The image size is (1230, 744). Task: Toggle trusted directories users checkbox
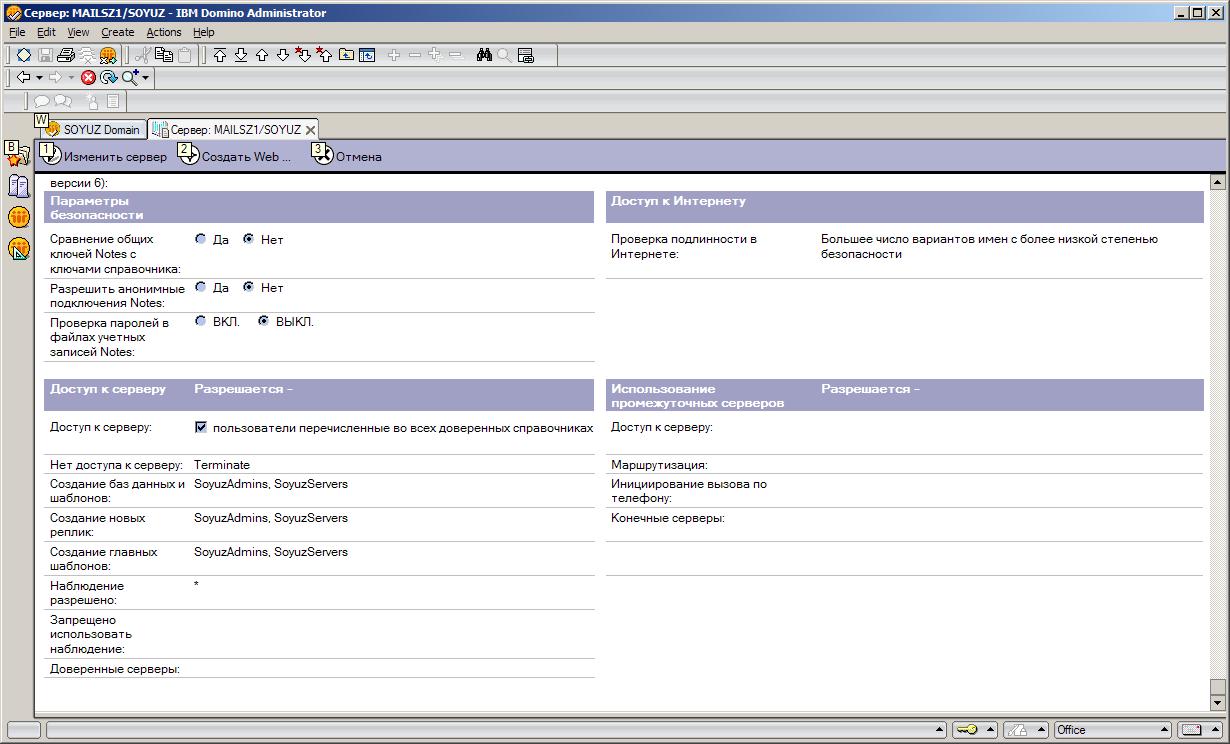click(x=201, y=427)
